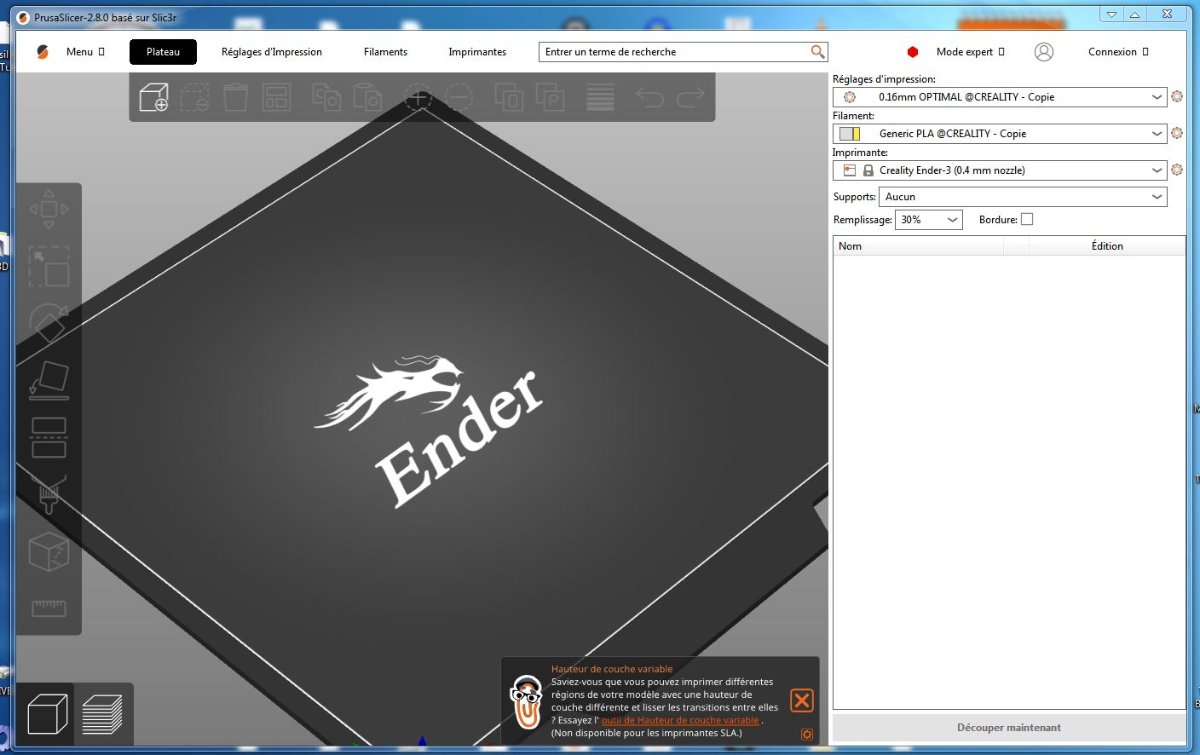
Task: Click the Copy icon in toolbar
Action: [x=327, y=97]
